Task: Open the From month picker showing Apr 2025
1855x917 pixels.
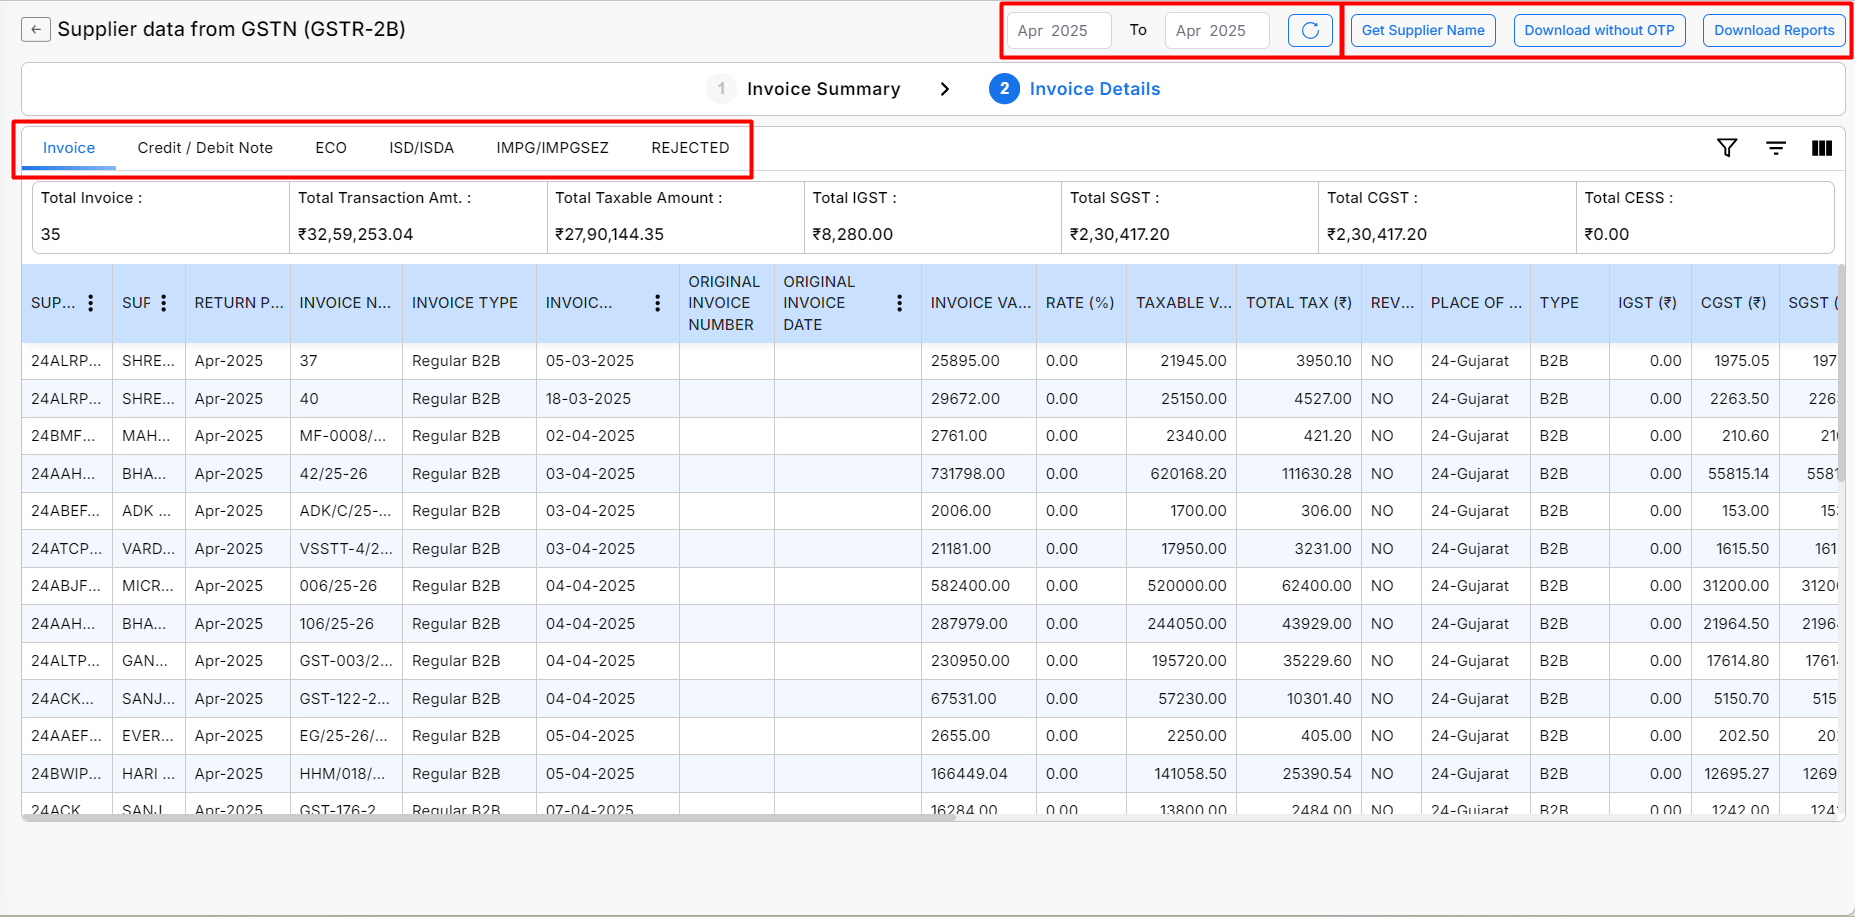Action: click(1058, 31)
